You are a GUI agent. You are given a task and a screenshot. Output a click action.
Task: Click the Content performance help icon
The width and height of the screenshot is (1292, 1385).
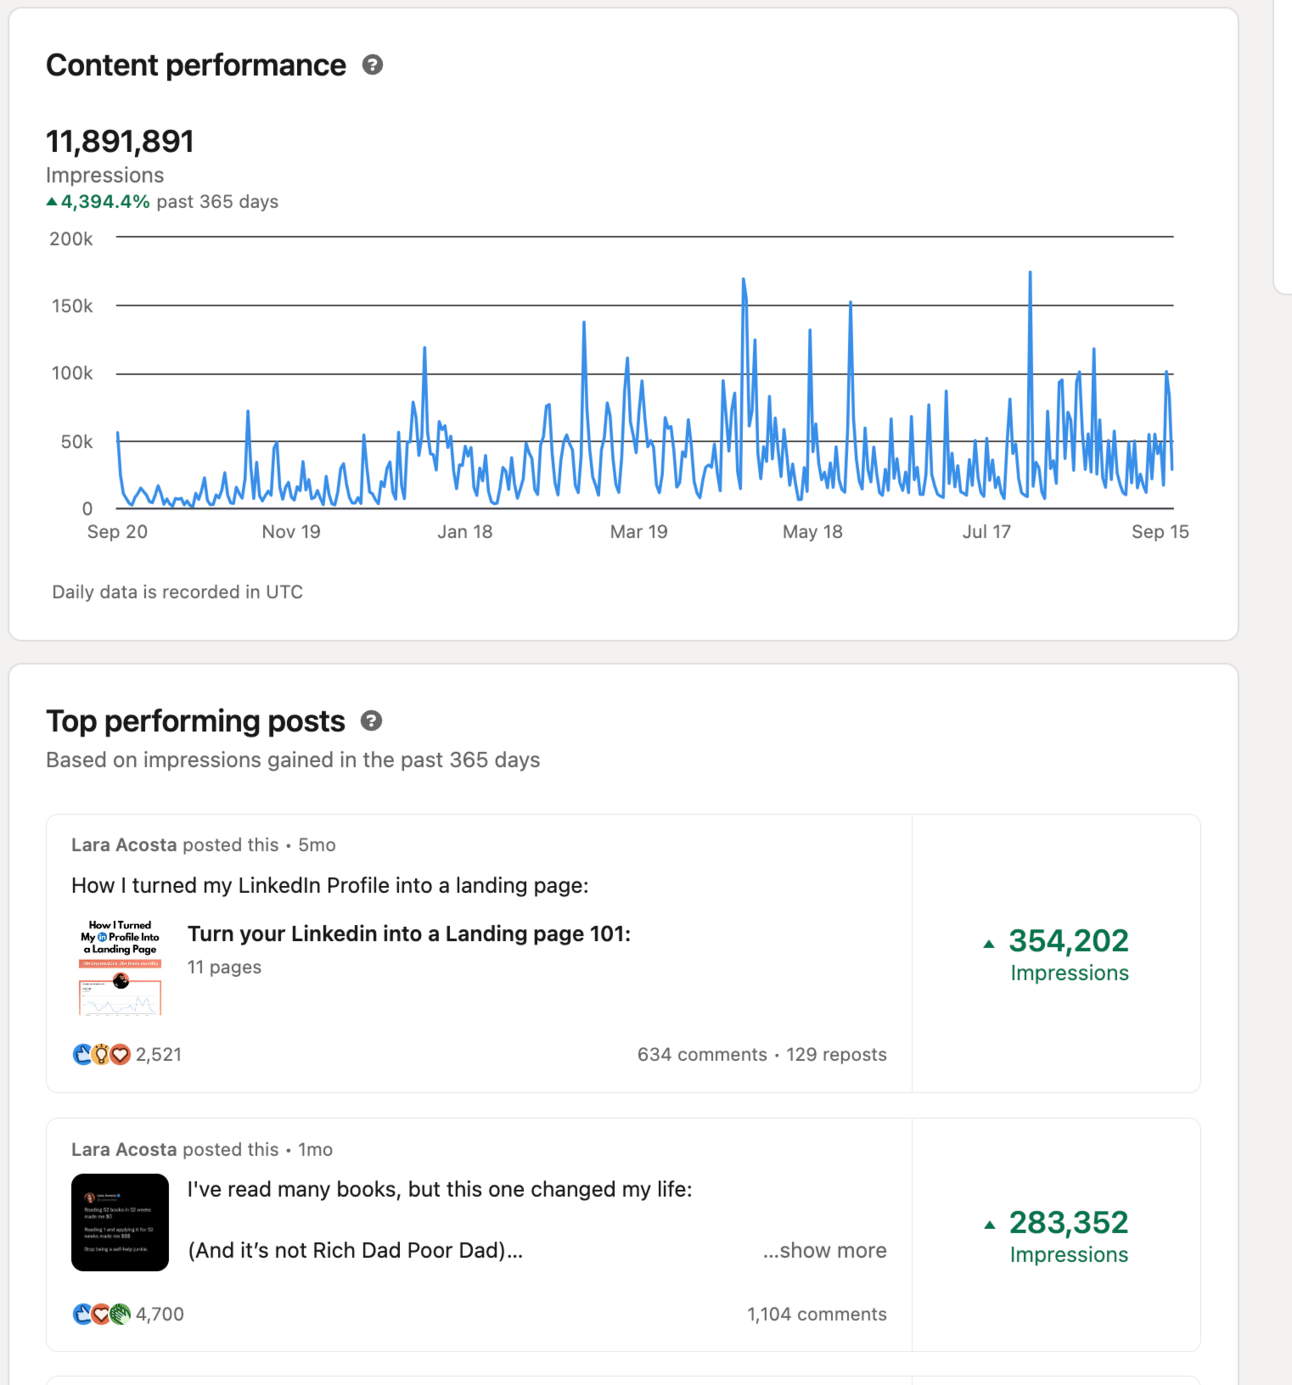click(x=373, y=65)
